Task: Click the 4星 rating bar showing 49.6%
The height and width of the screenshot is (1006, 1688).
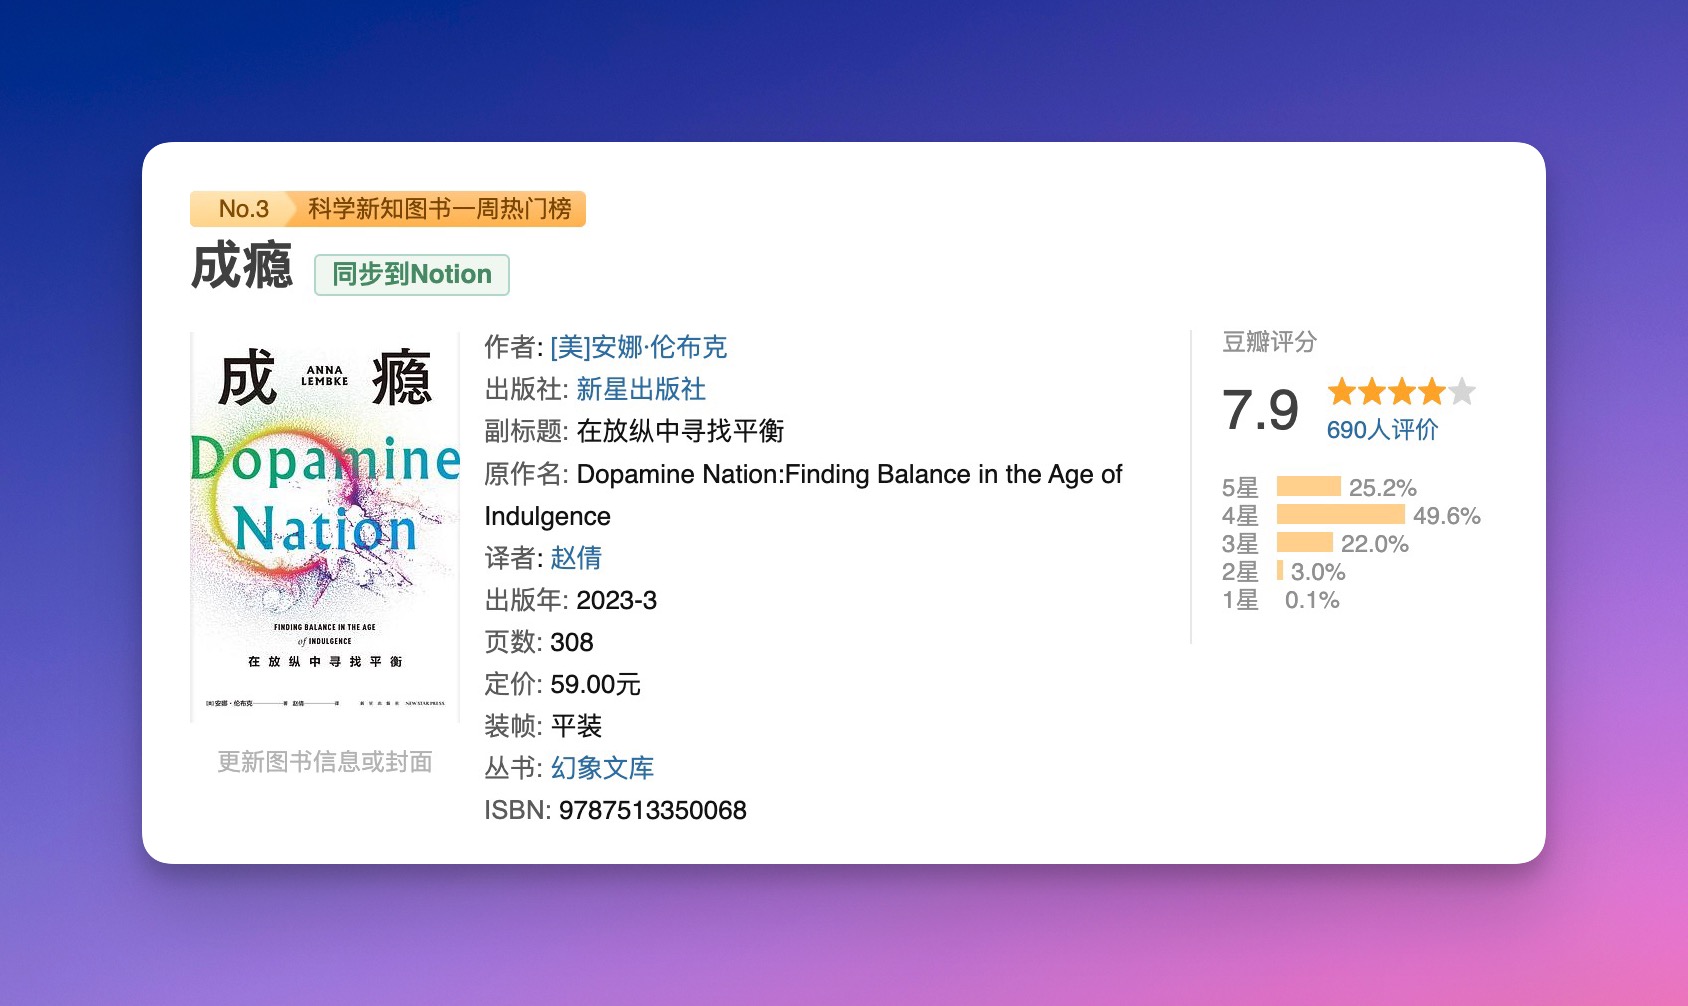Action: pyautogui.click(x=1342, y=516)
